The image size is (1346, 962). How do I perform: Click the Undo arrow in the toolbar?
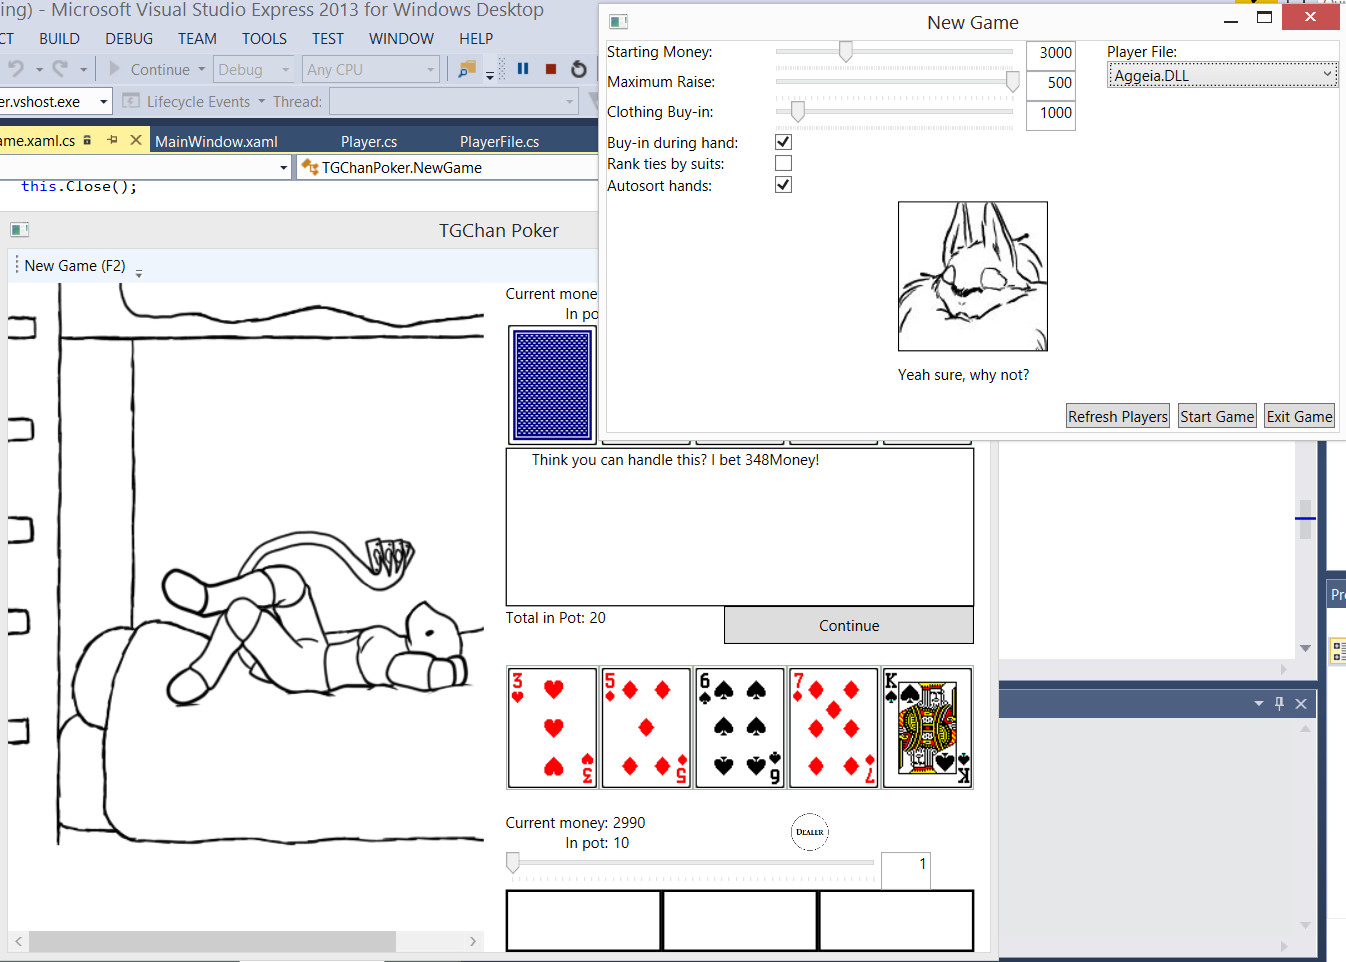click(x=16, y=69)
